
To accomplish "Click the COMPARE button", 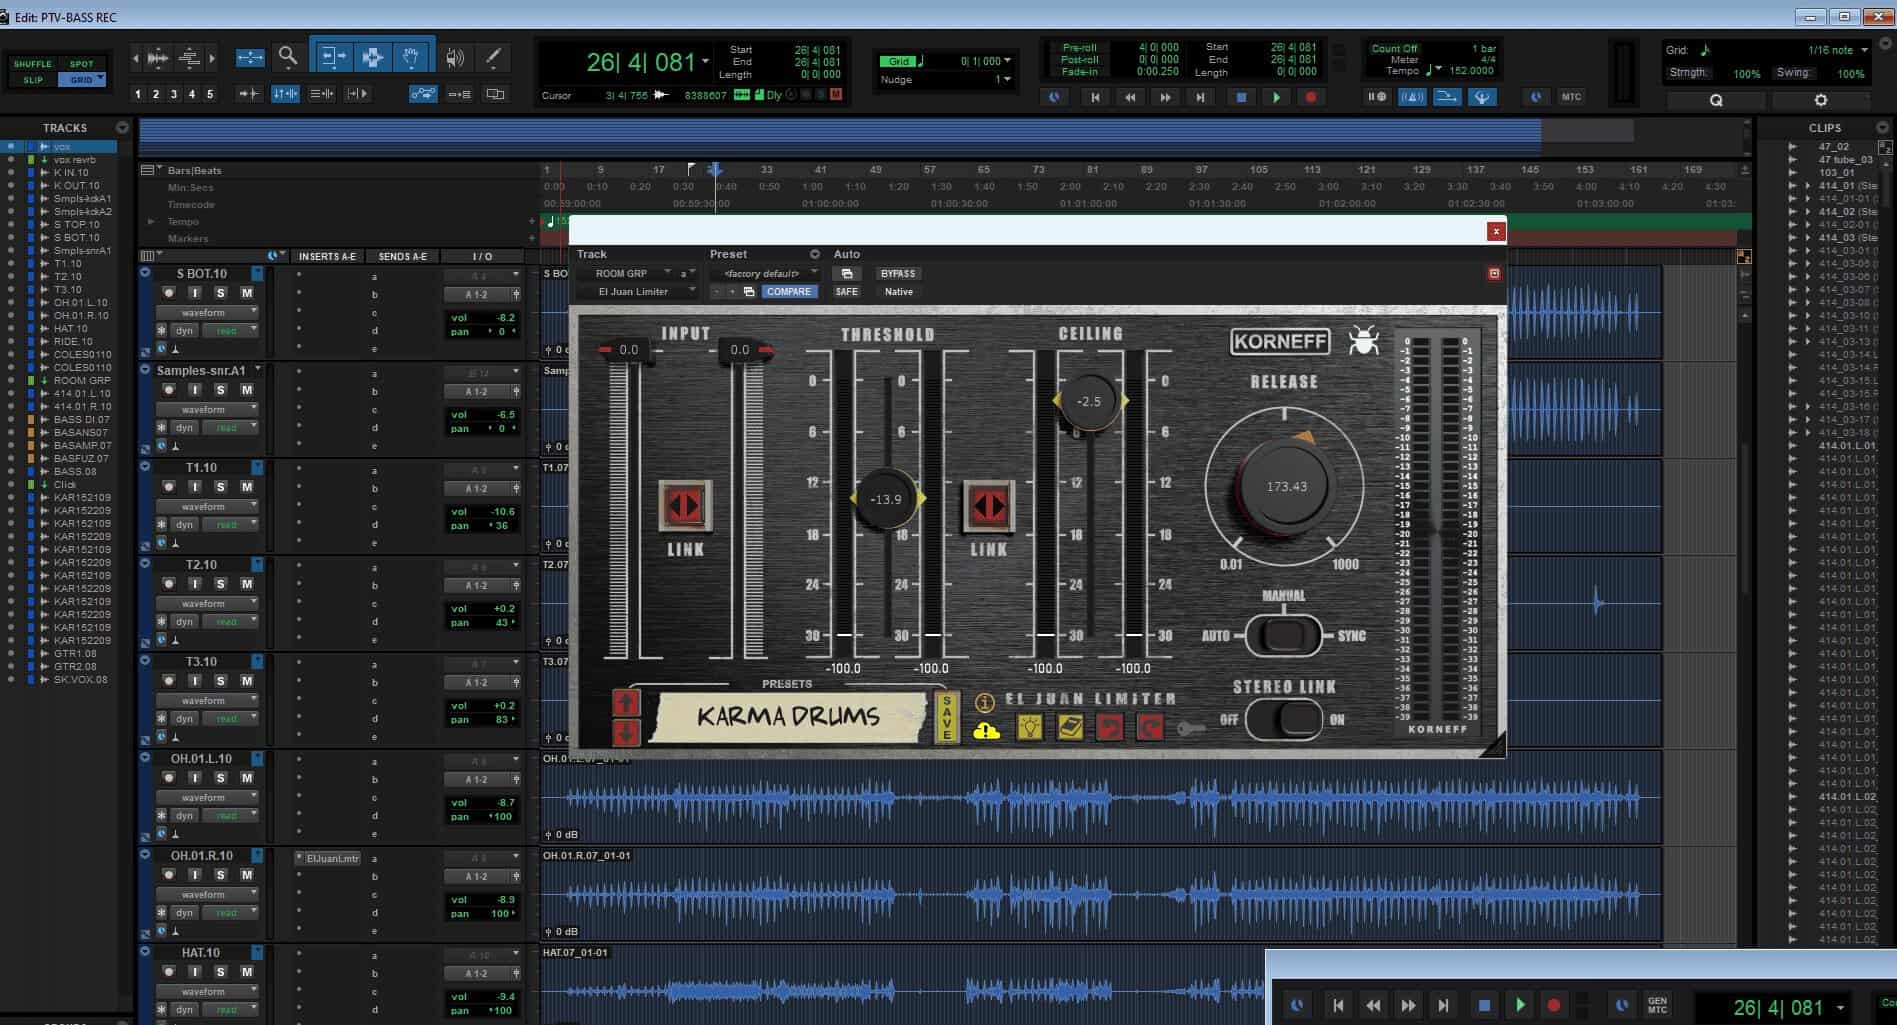I will click(x=789, y=292).
